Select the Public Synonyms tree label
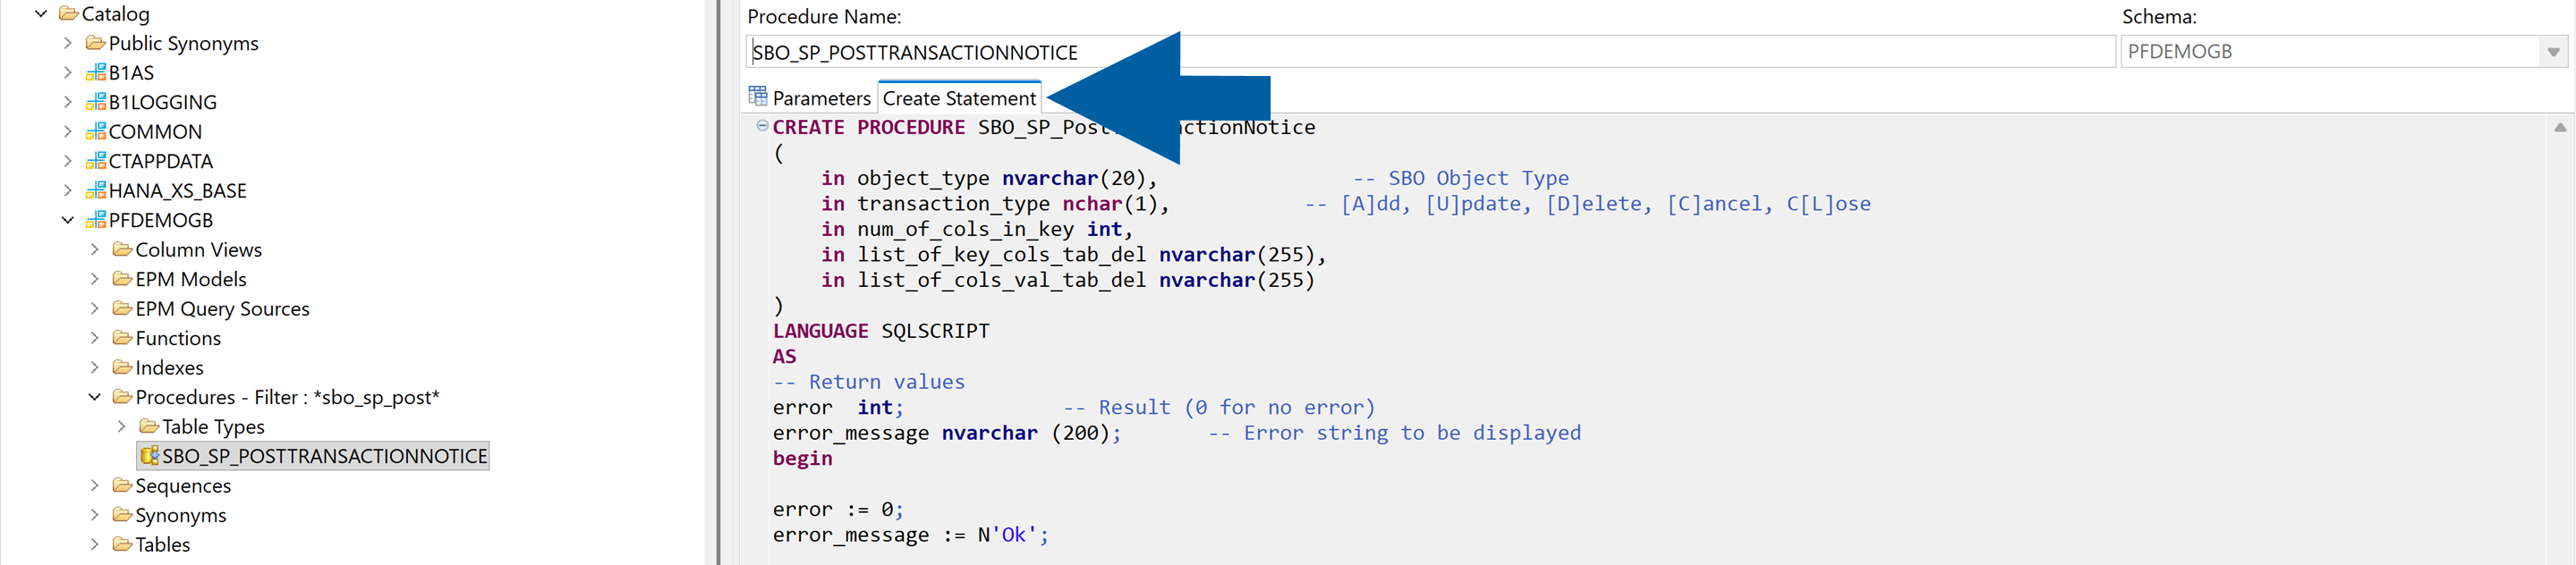 (184, 43)
